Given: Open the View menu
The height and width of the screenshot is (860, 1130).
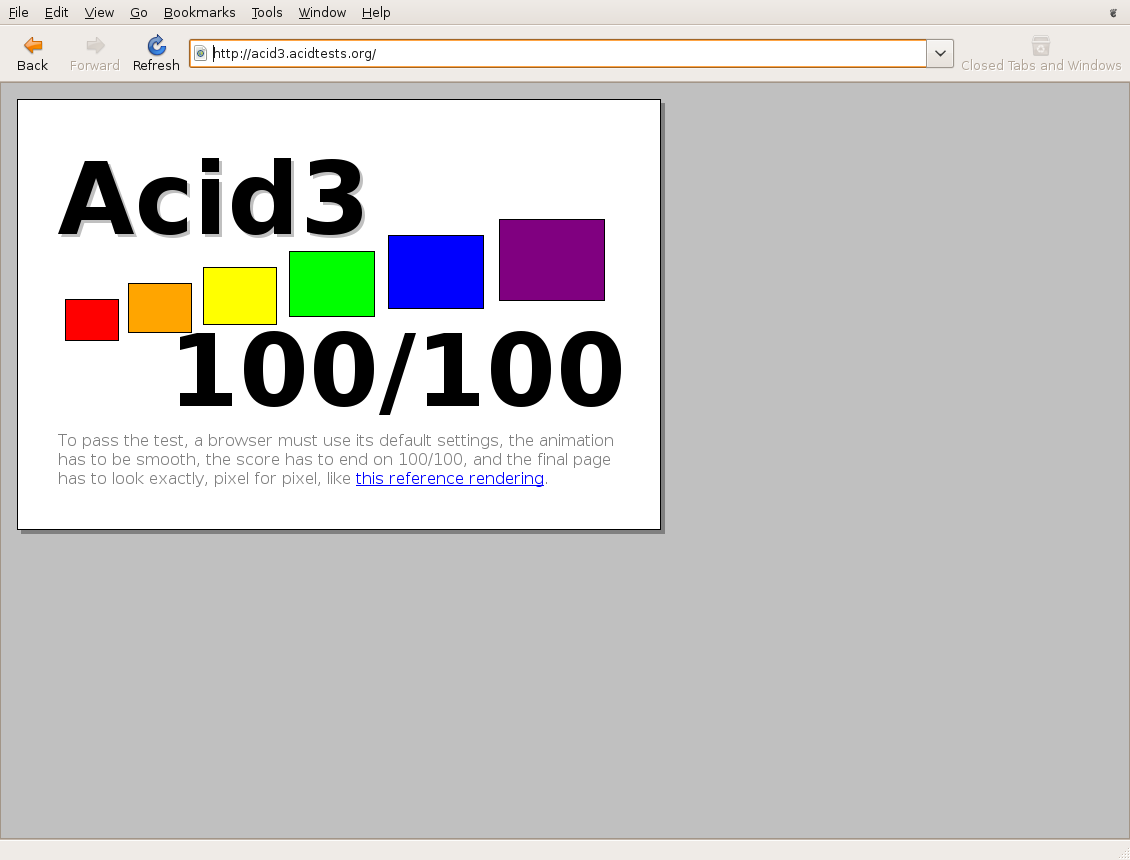Looking at the screenshot, I should point(99,12).
